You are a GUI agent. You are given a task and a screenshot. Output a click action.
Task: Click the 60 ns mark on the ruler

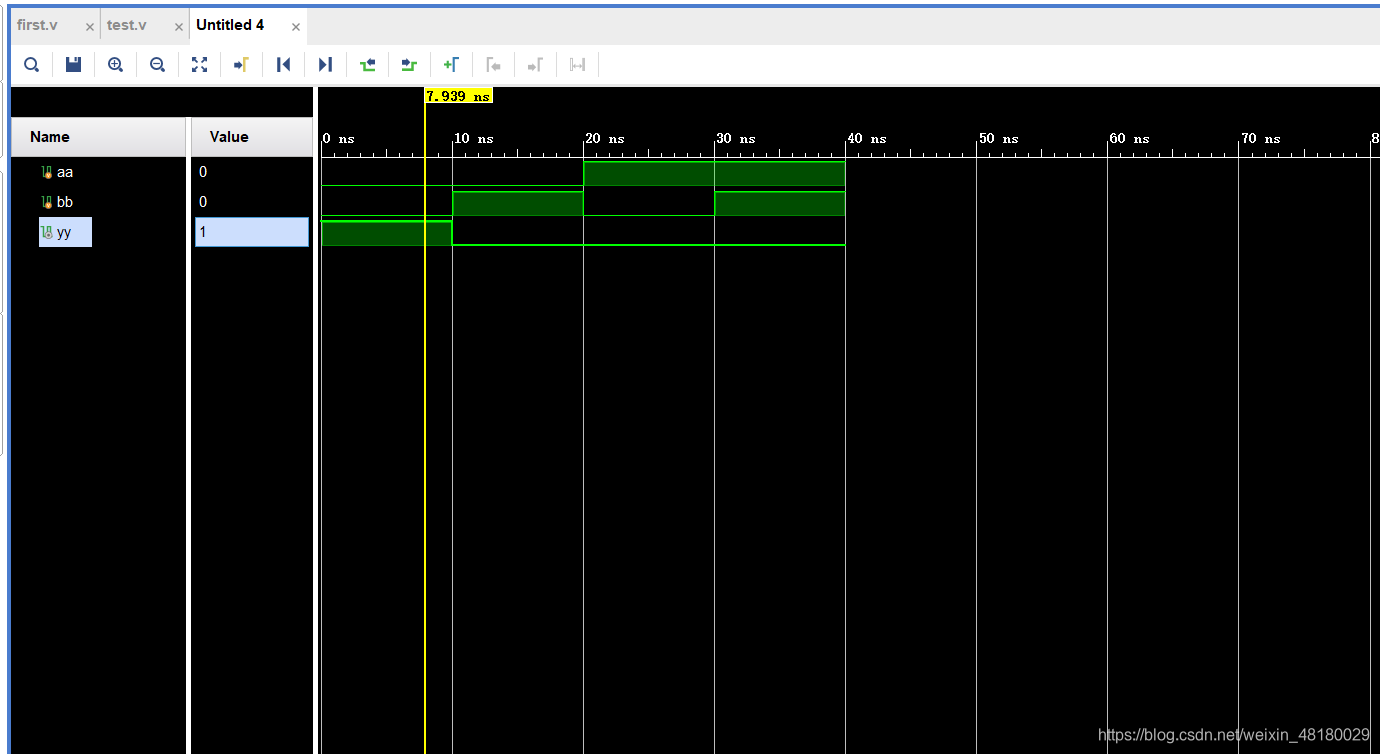click(1129, 139)
